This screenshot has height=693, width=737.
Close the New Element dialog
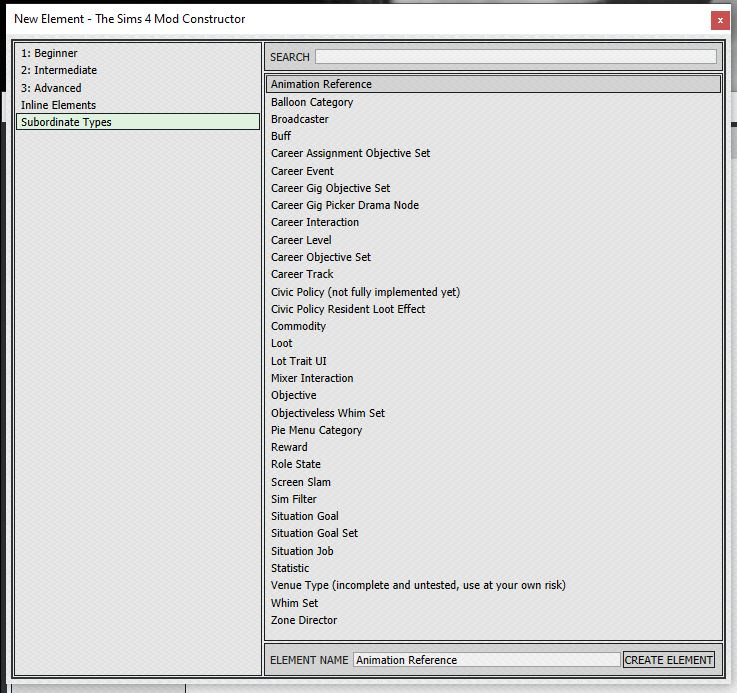[720, 20]
